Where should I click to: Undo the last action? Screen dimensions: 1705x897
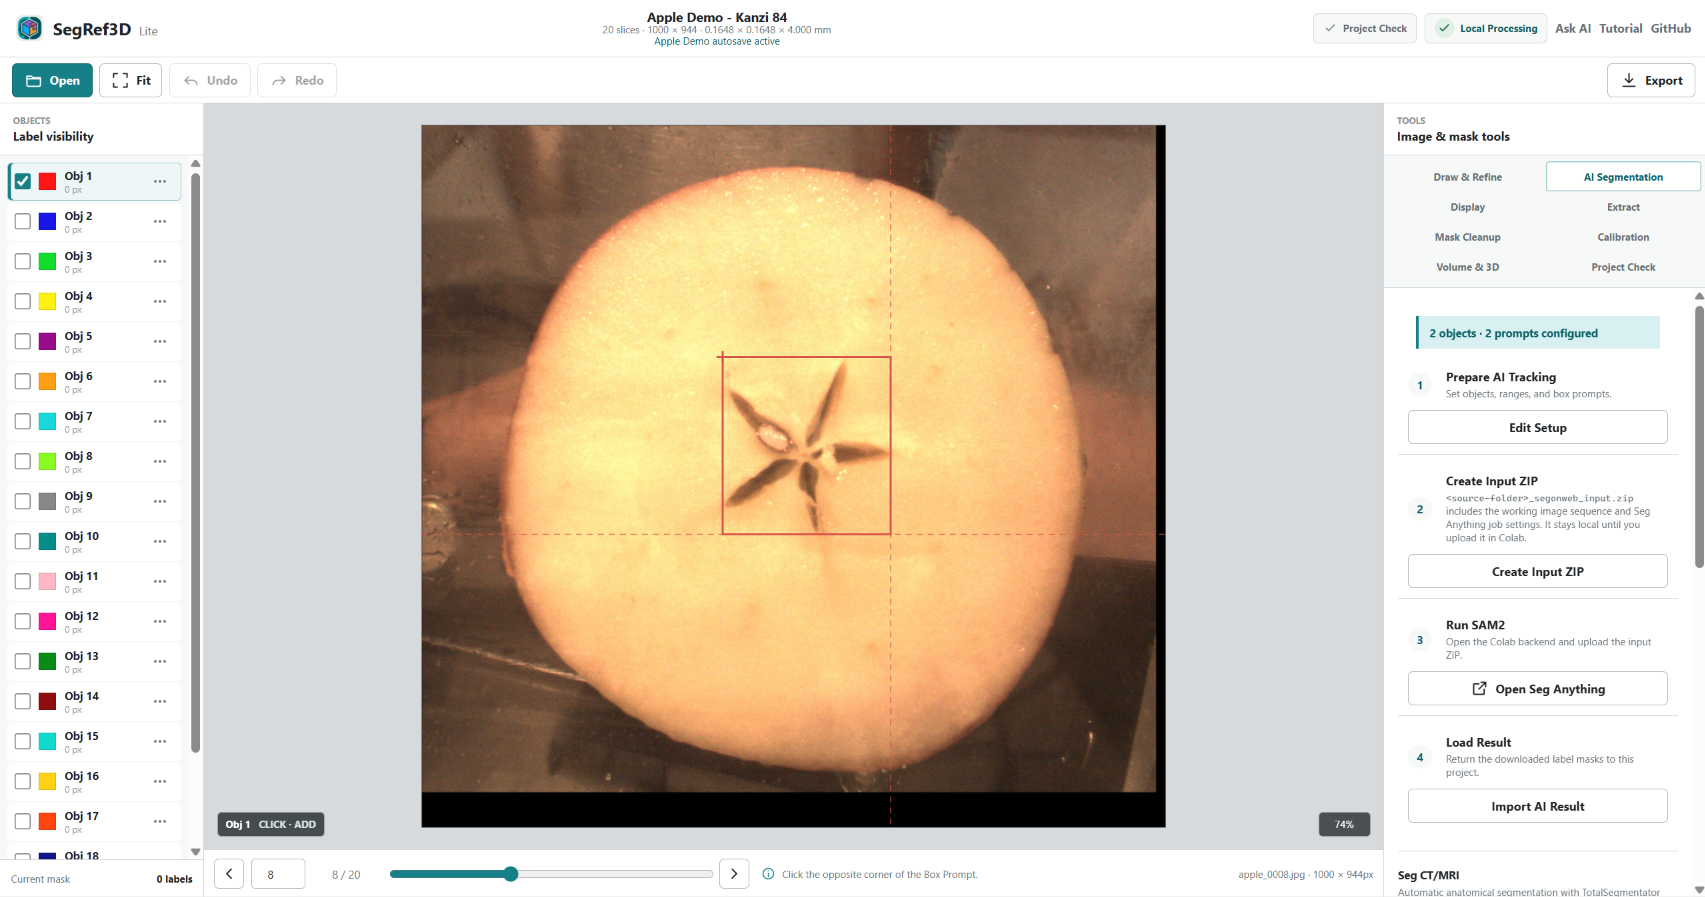(x=210, y=80)
